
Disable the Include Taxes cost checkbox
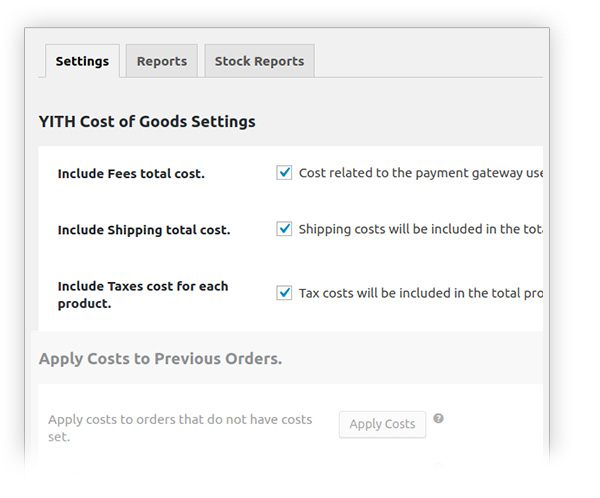point(284,293)
